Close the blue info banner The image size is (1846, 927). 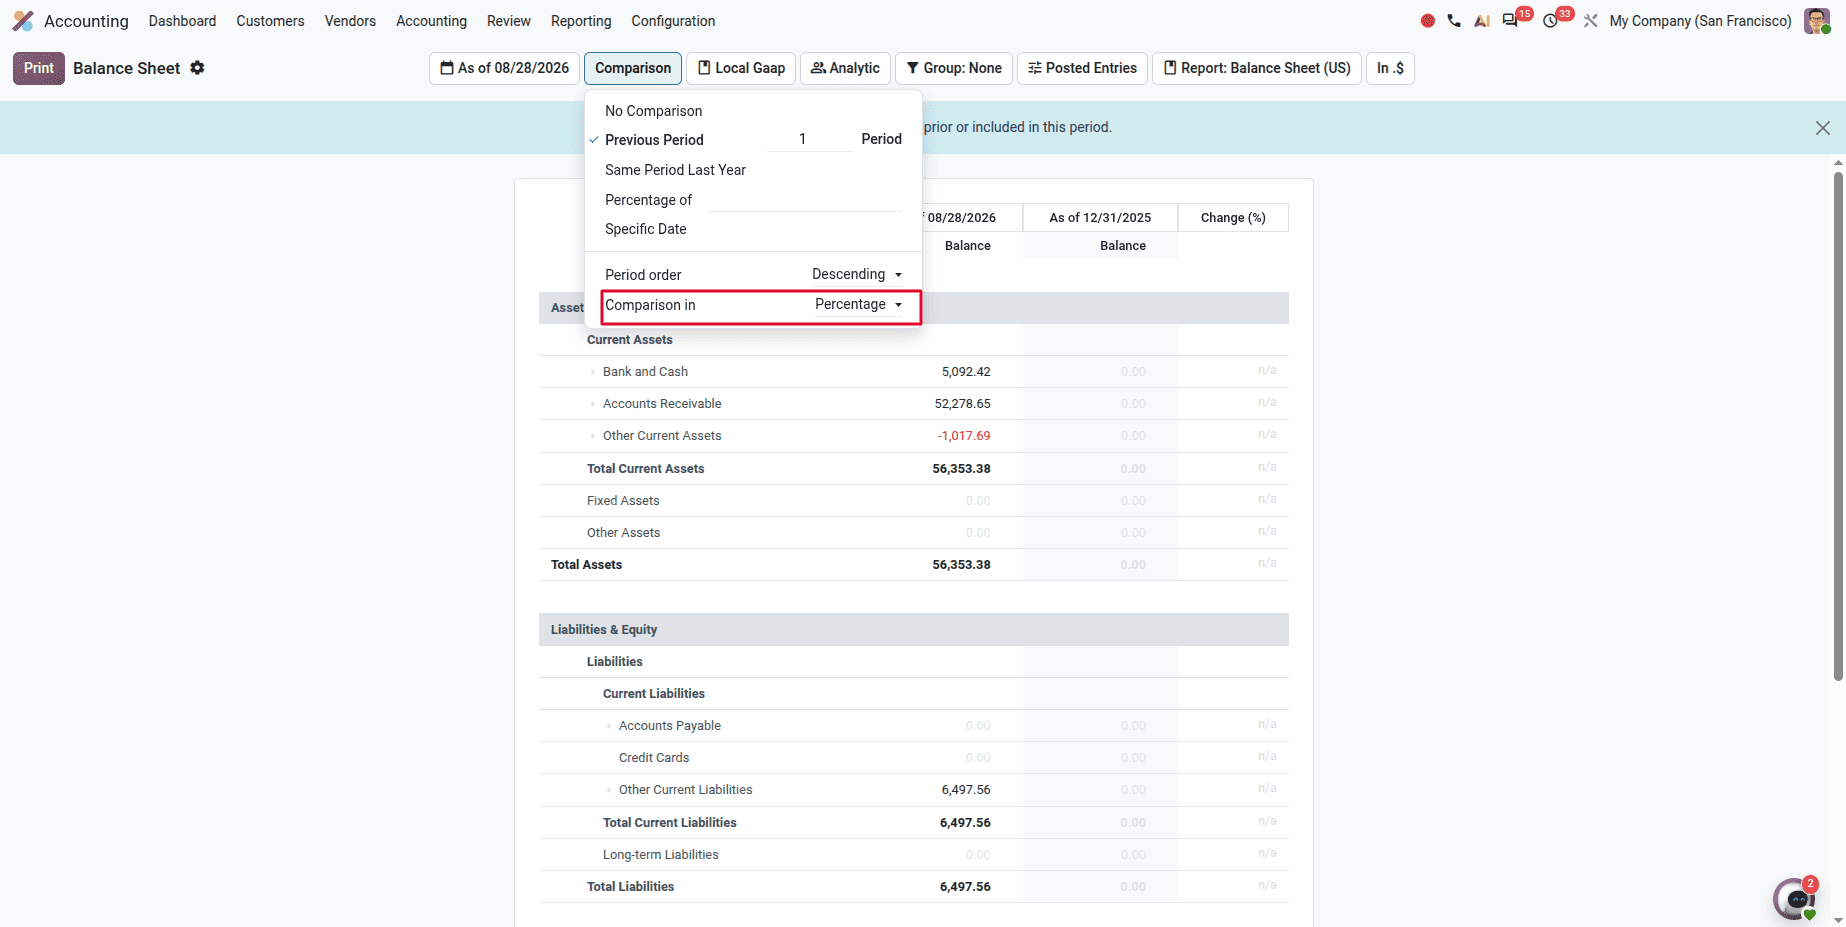(x=1823, y=128)
